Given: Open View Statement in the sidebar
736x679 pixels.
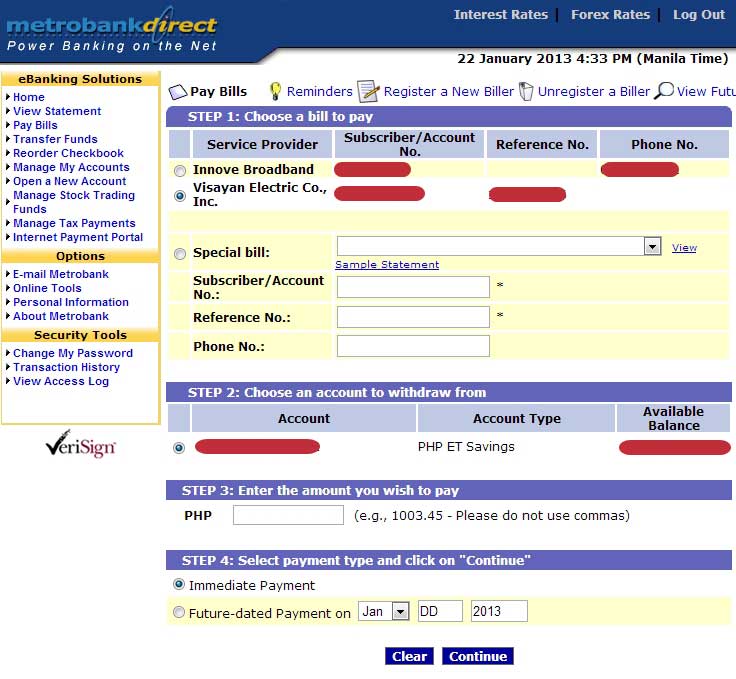Looking at the screenshot, I should pyautogui.click(x=57, y=111).
